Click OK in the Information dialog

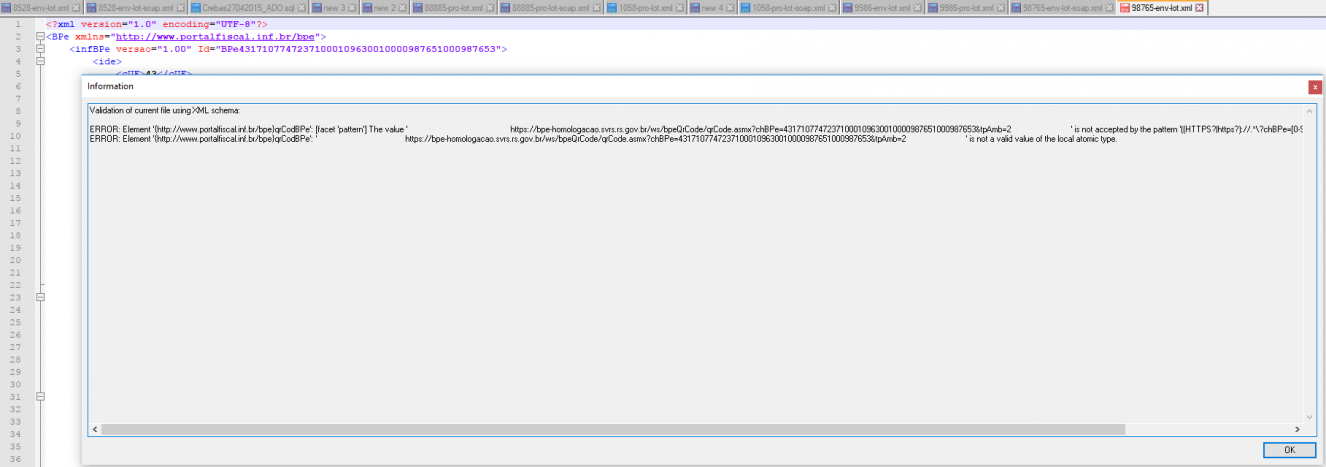(1289, 451)
